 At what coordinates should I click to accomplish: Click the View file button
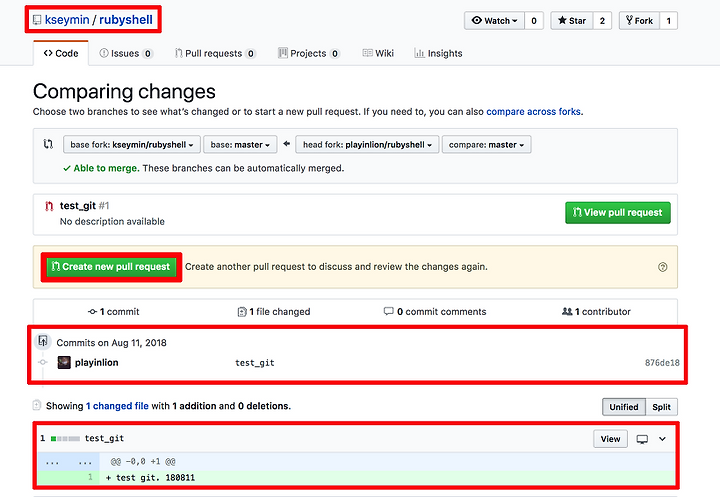click(610, 439)
